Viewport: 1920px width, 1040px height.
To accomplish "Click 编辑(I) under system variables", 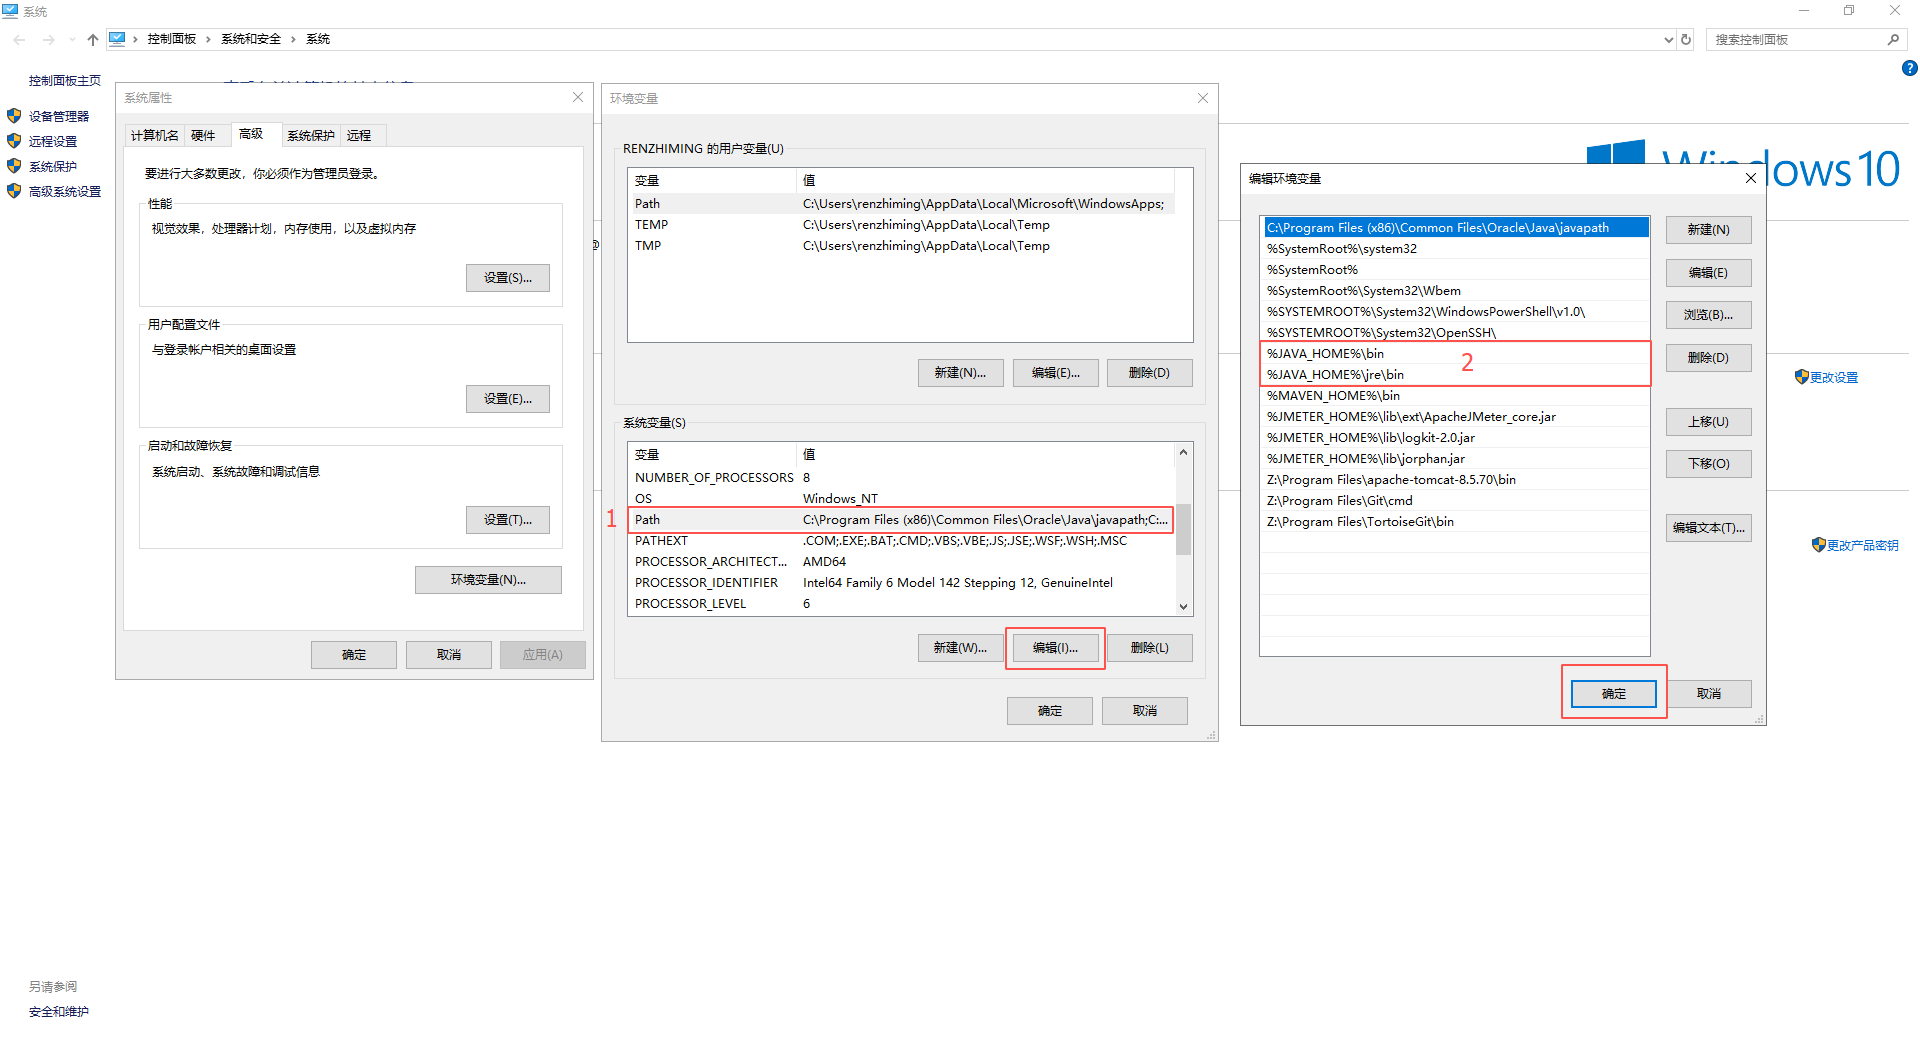I will coord(1056,648).
